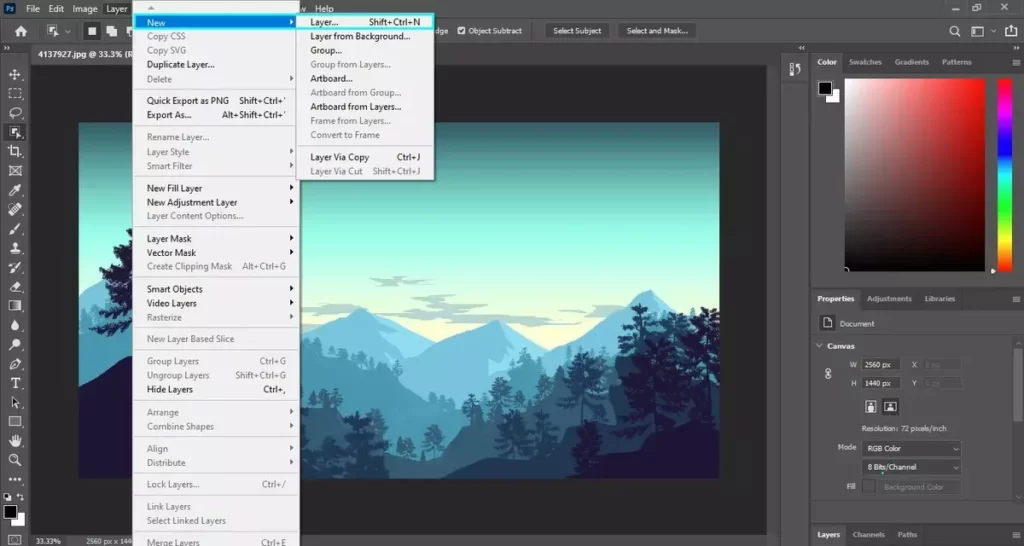Image resolution: width=1024 pixels, height=546 pixels.
Task: Open the tool preset picker dropdown arrow
Action: [x=68, y=31]
